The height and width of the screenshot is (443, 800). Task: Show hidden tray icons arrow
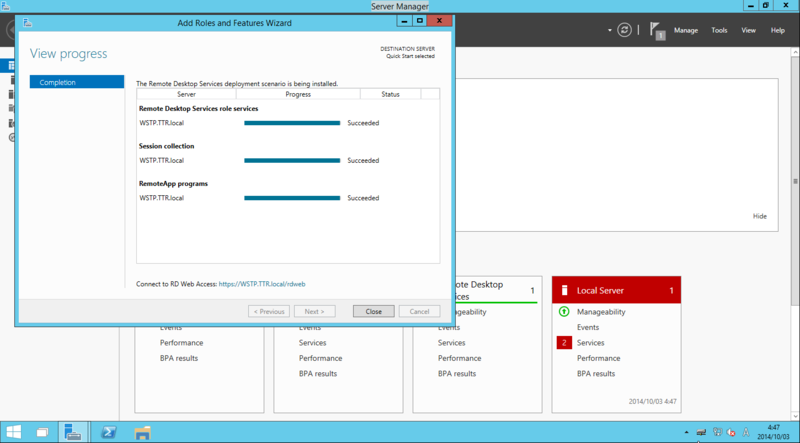coord(686,432)
